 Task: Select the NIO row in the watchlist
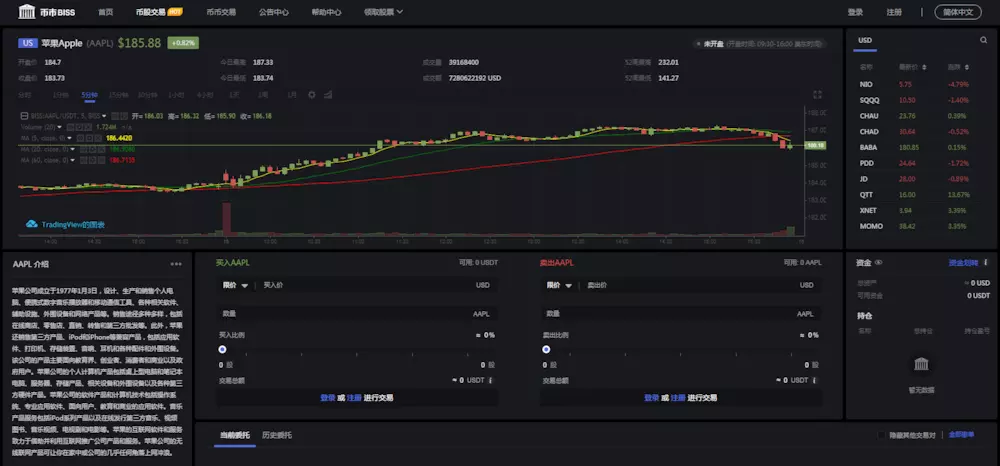point(922,84)
